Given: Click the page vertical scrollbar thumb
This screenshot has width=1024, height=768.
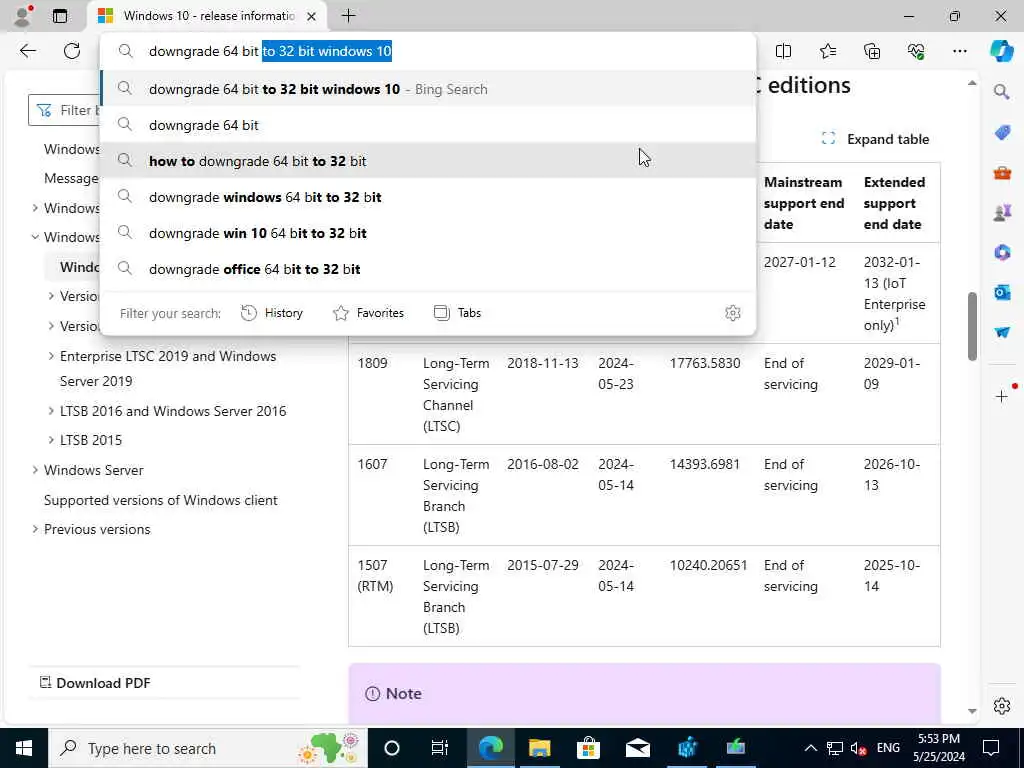Looking at the screenshot, I should (972, 326).
